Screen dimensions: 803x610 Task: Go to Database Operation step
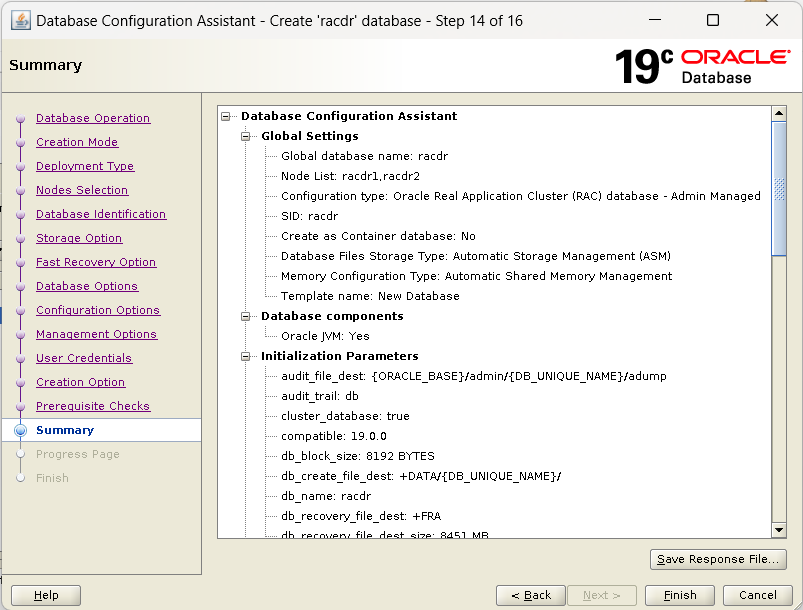93,118
